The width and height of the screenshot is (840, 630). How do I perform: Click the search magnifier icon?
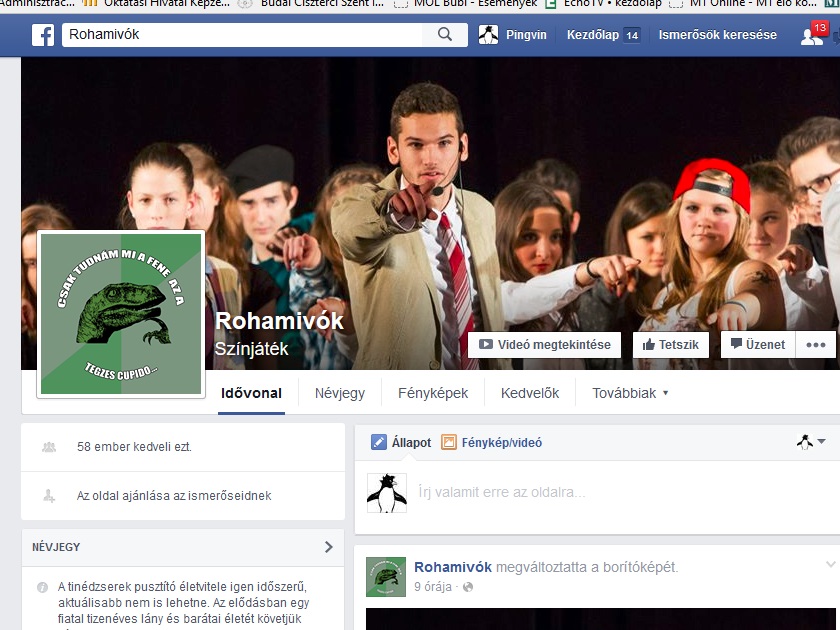pyautogui.click(x=445, y=34)
